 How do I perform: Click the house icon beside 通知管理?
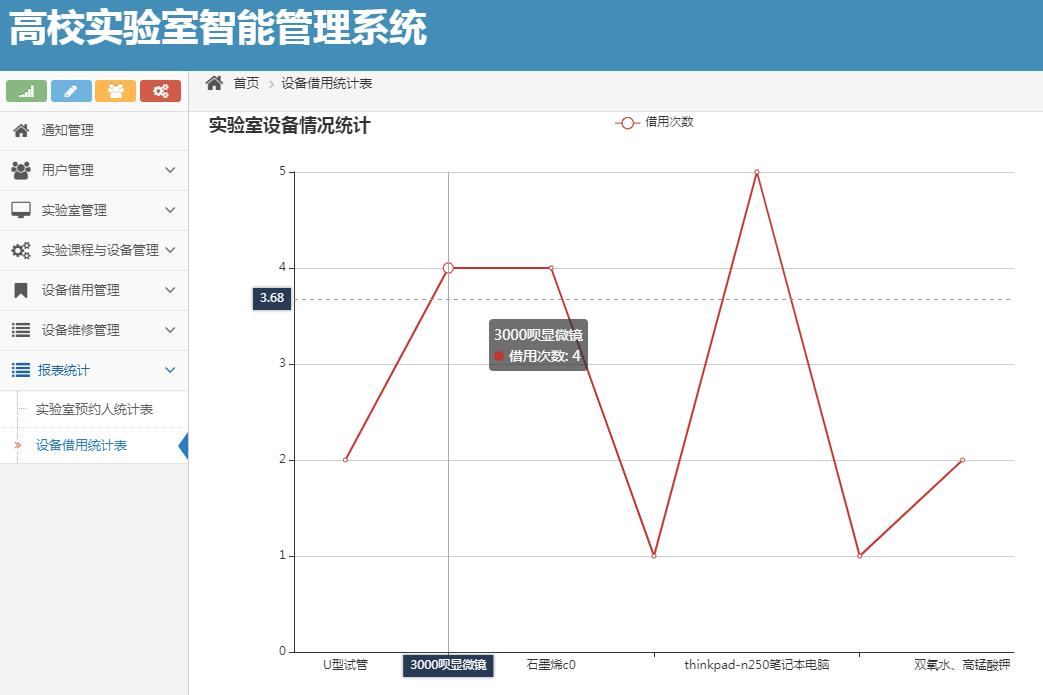coord(21,130)
